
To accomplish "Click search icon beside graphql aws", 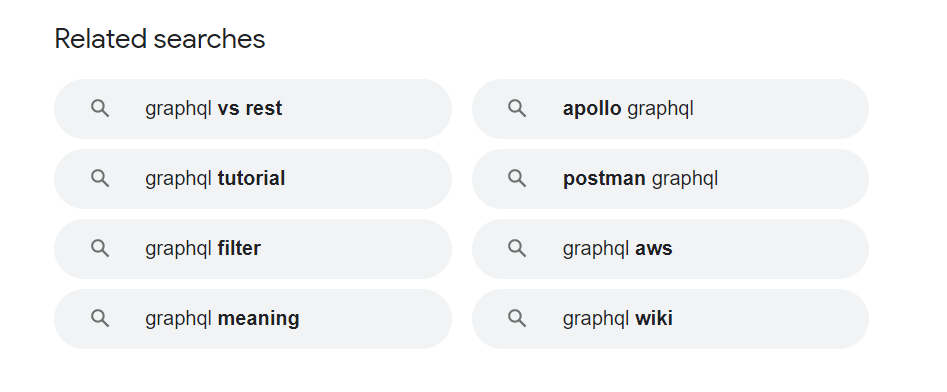I will pos(517,249).
